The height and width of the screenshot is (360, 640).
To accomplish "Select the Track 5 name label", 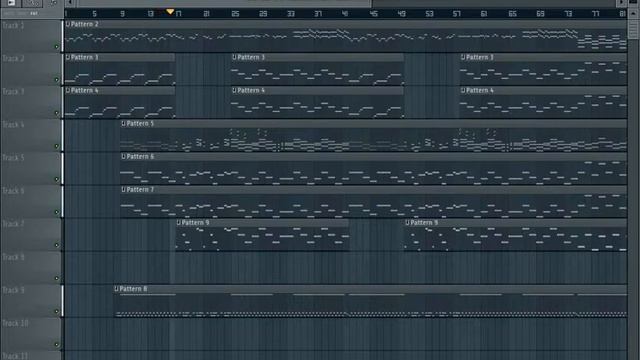I will click(13, 158).
